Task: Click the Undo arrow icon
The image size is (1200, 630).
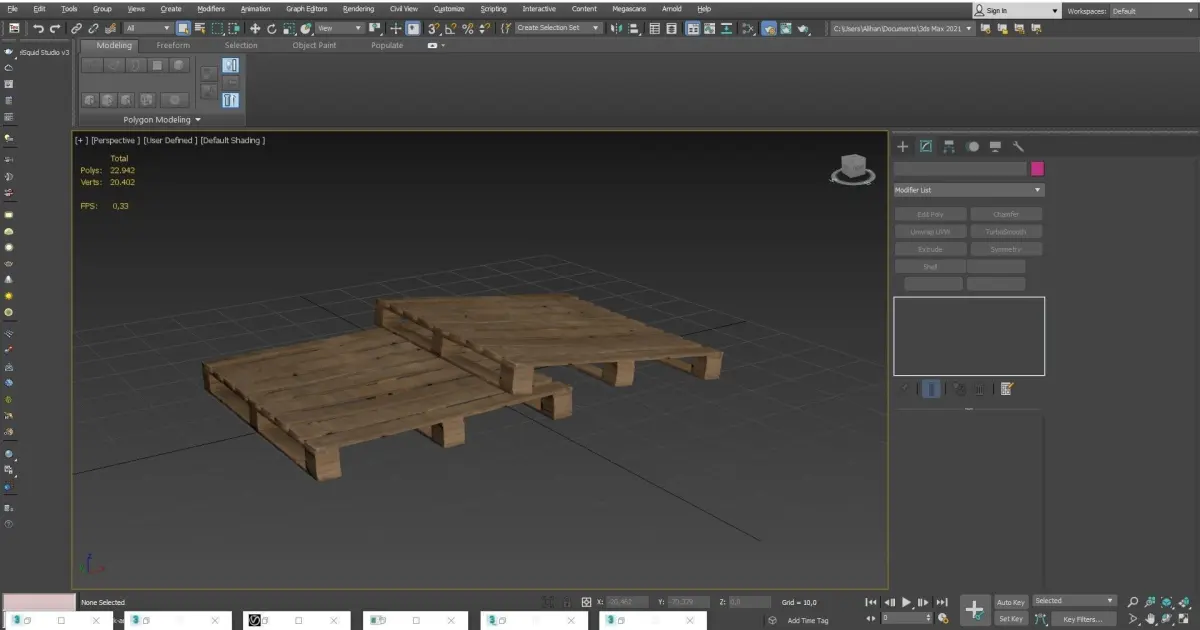Action: coord(38,29)
